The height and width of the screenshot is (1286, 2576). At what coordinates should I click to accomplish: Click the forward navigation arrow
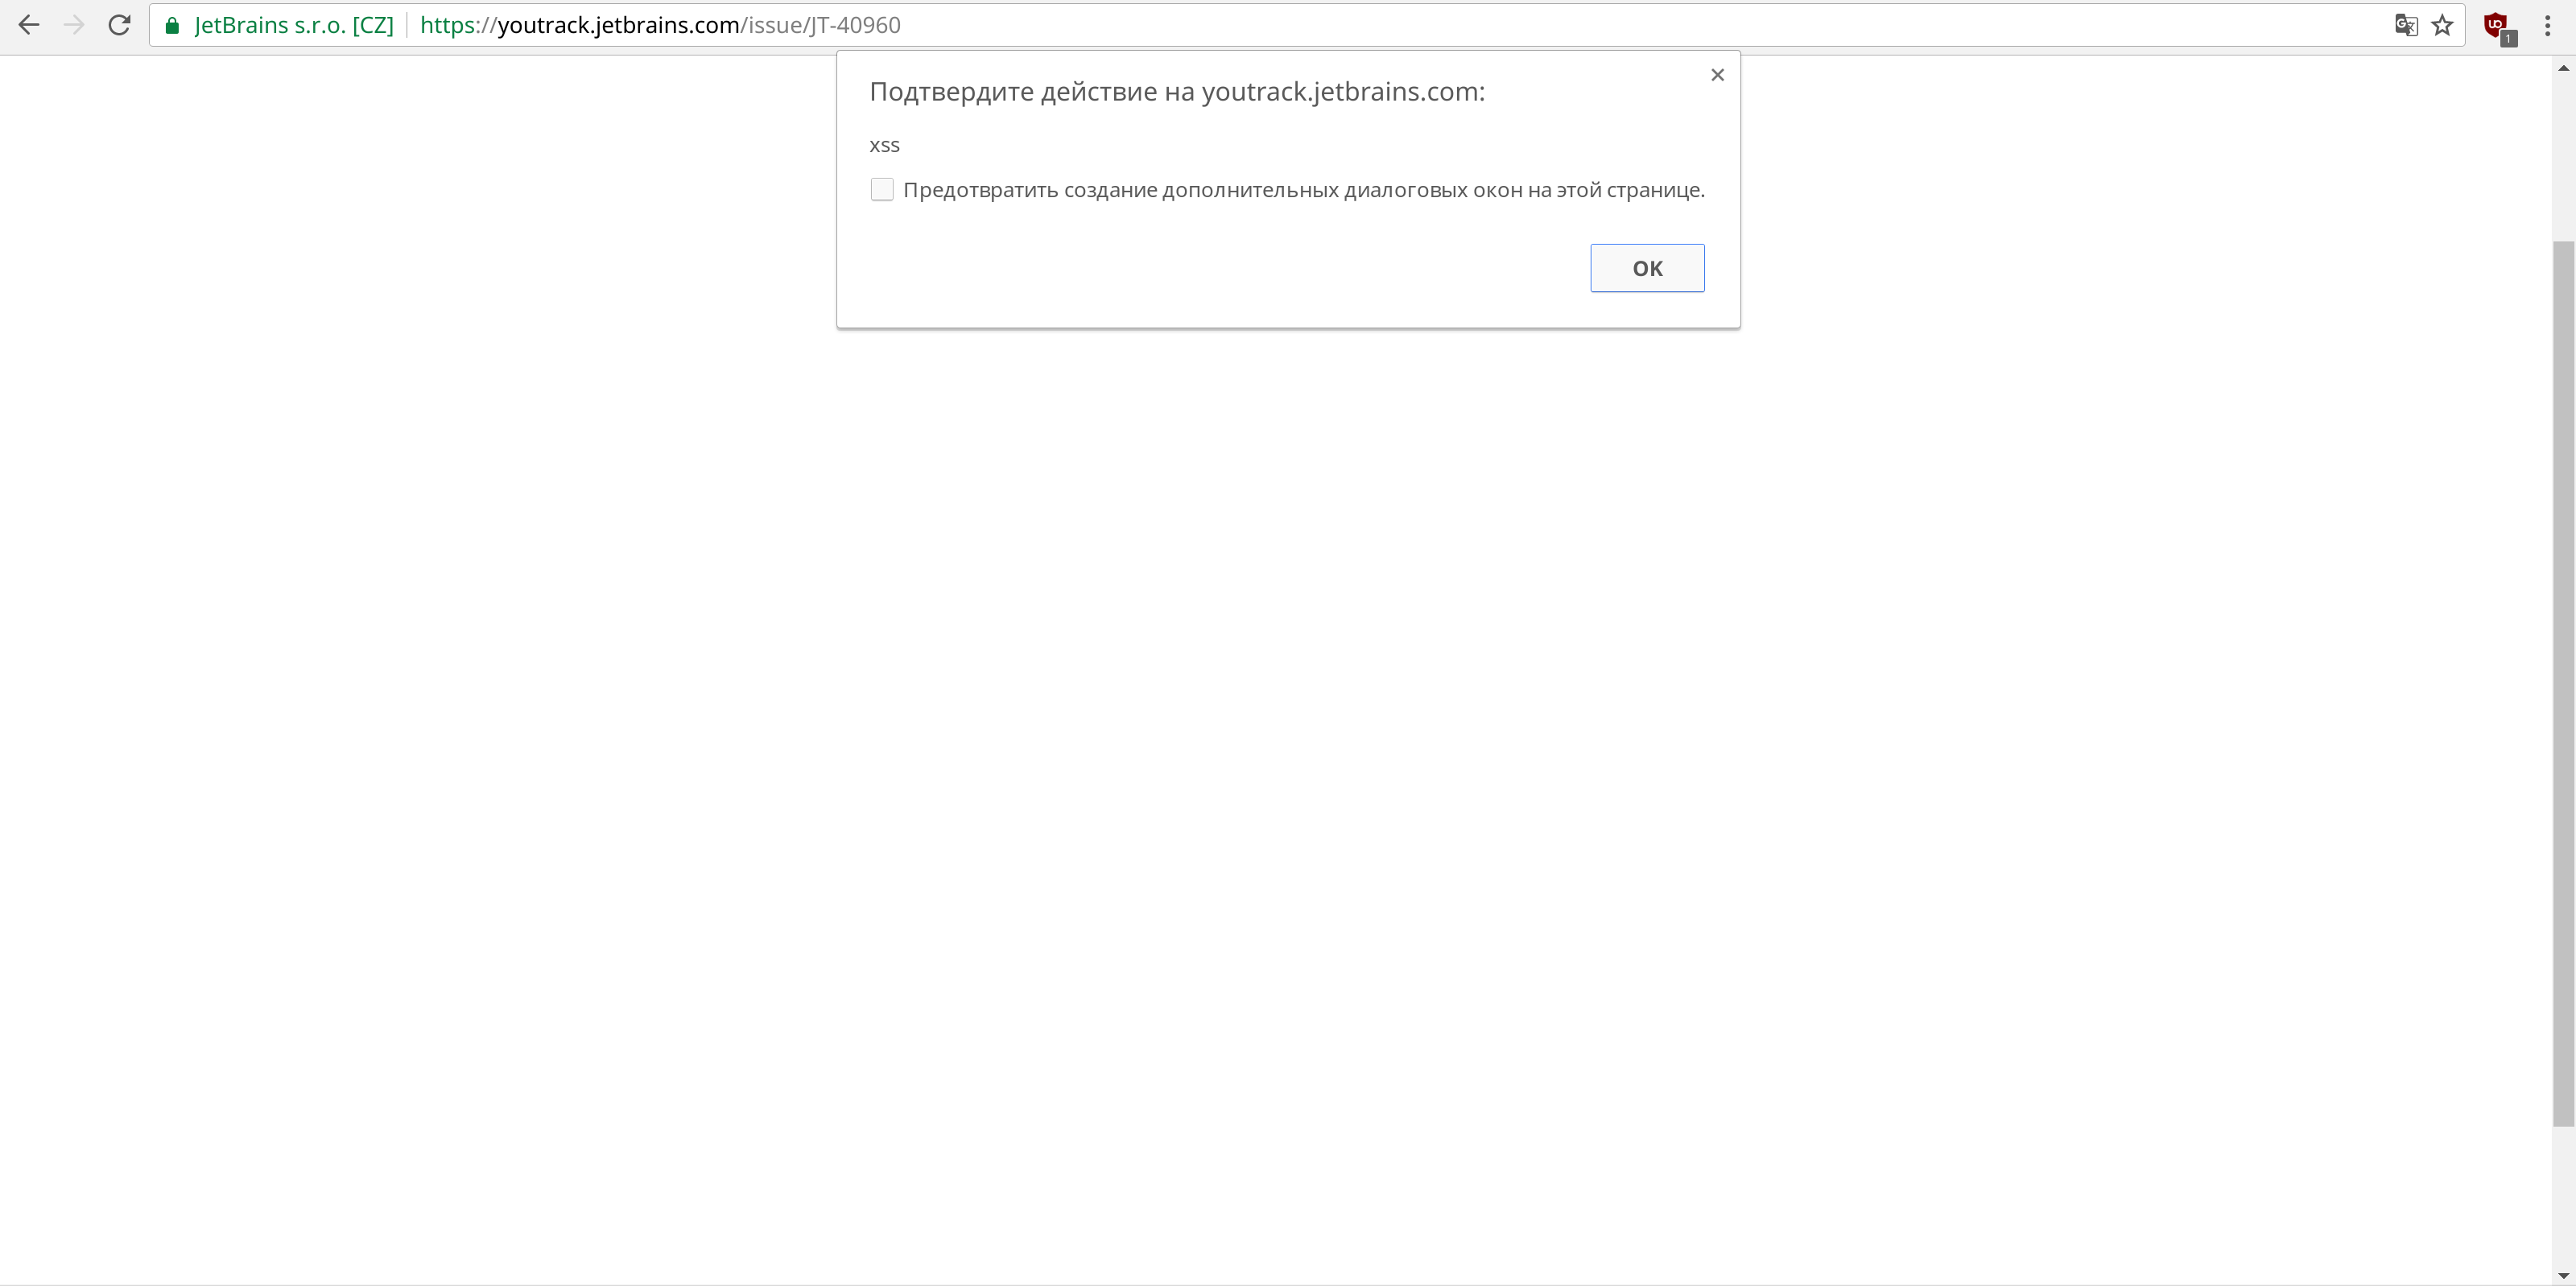click(x=74, y=25)
